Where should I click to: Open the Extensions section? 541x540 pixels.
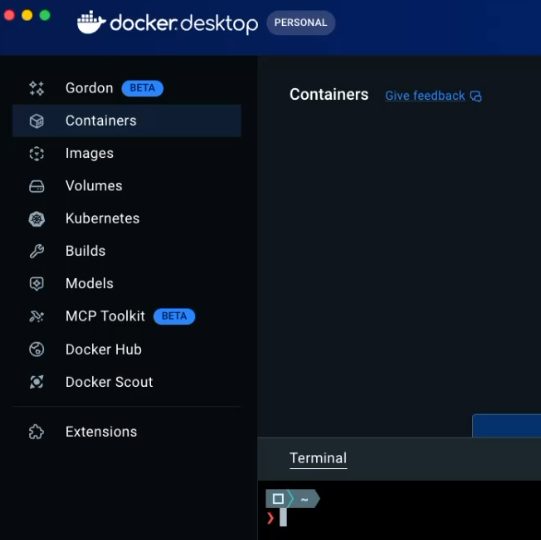coord(127,432)
